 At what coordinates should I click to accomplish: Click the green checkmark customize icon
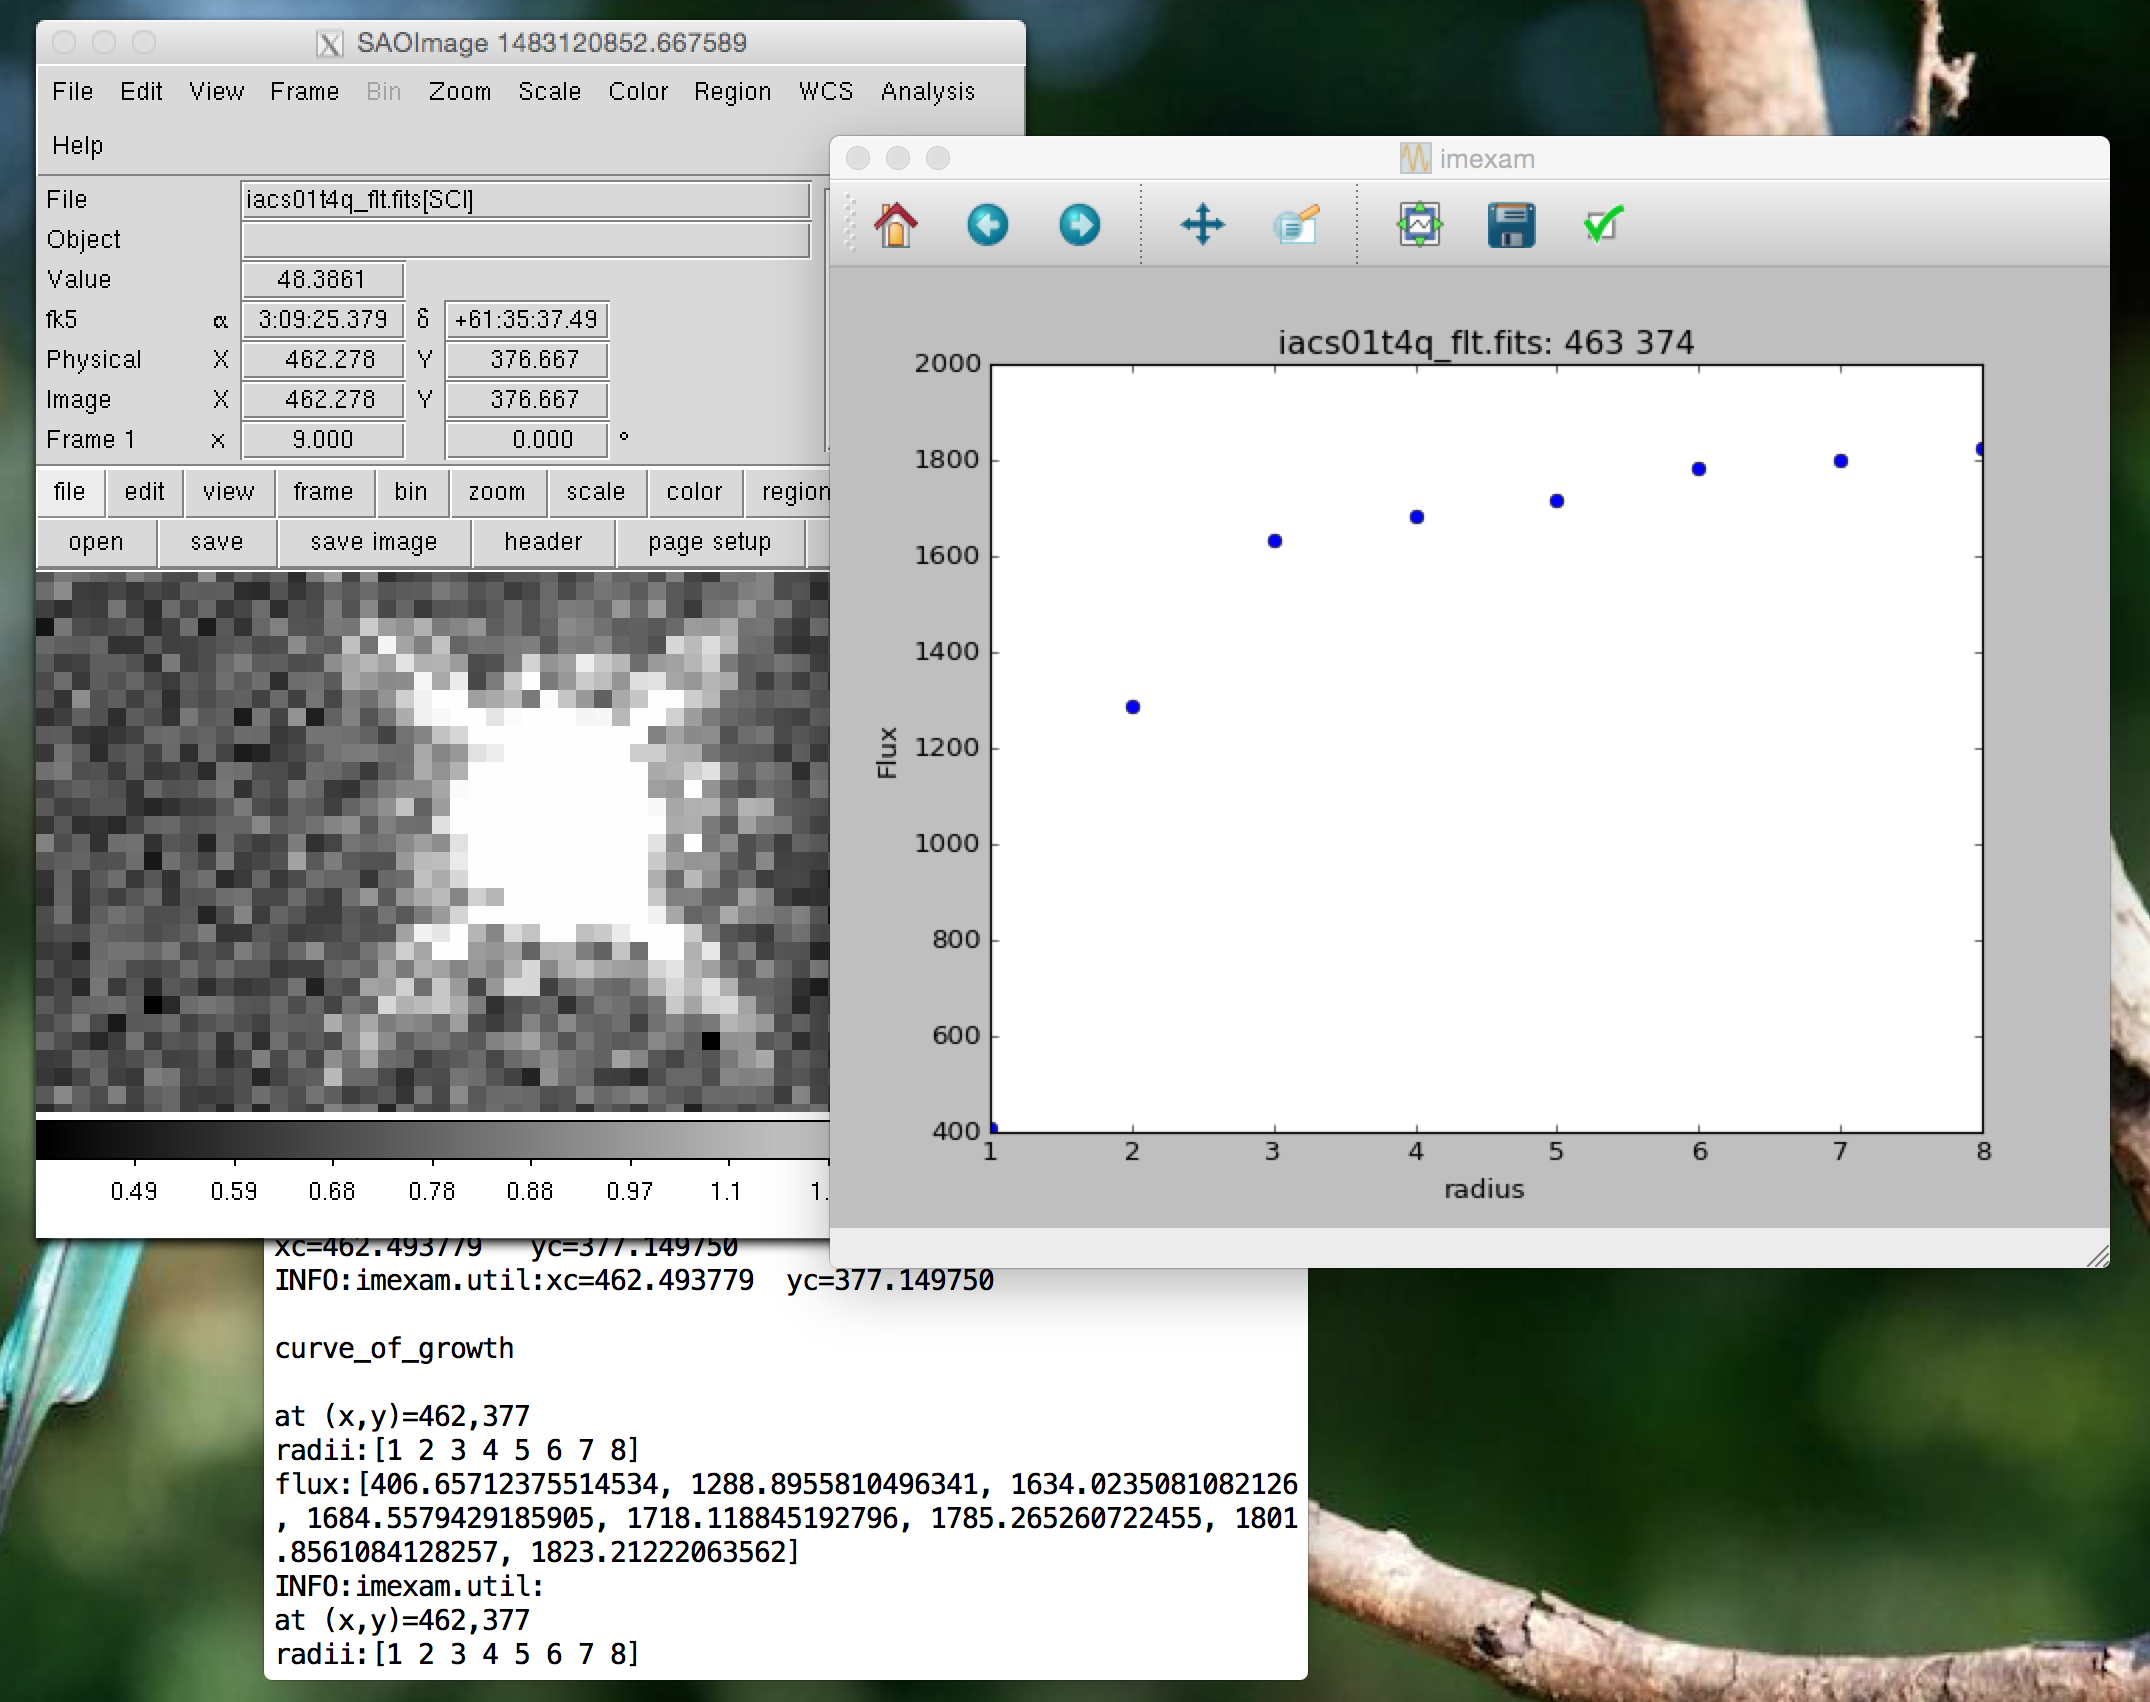click(x=1603, y=225)
